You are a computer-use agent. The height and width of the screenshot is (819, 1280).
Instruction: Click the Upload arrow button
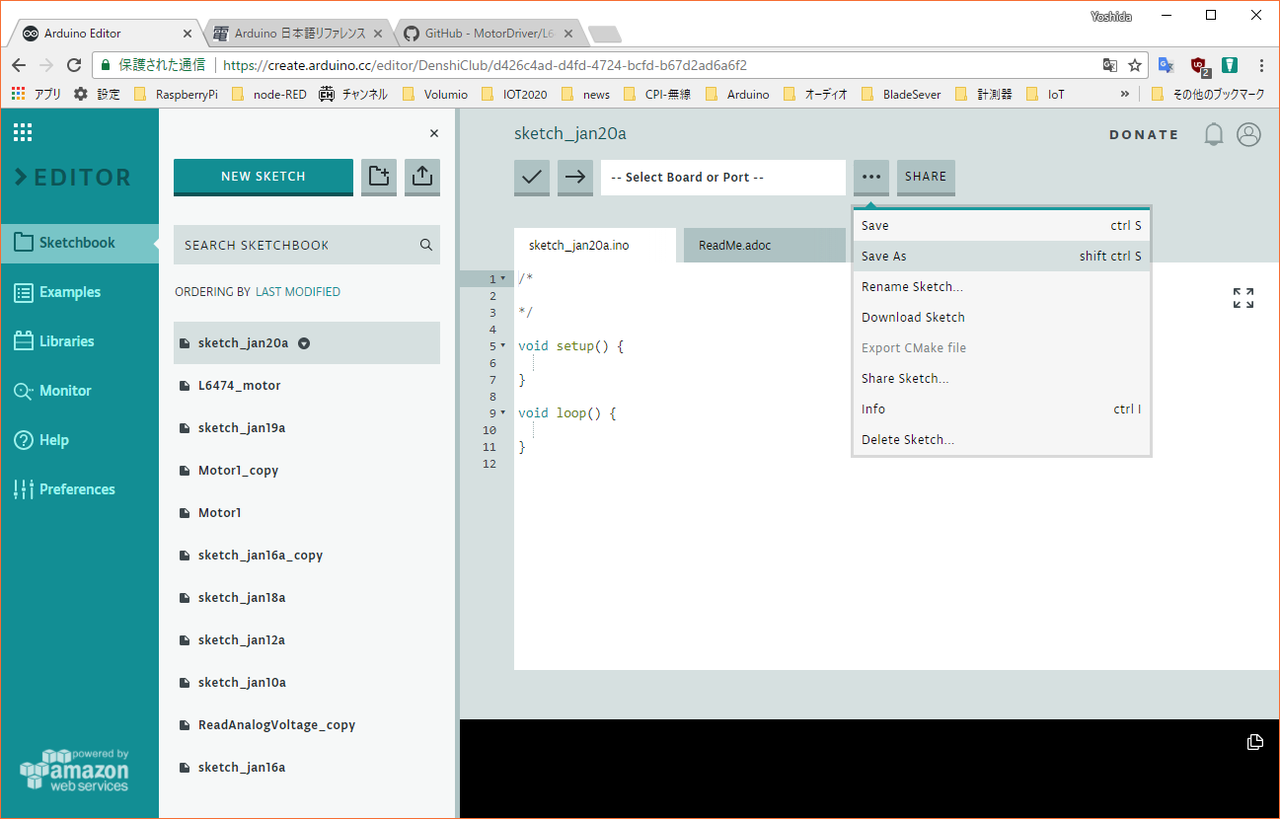click(575, 177)
